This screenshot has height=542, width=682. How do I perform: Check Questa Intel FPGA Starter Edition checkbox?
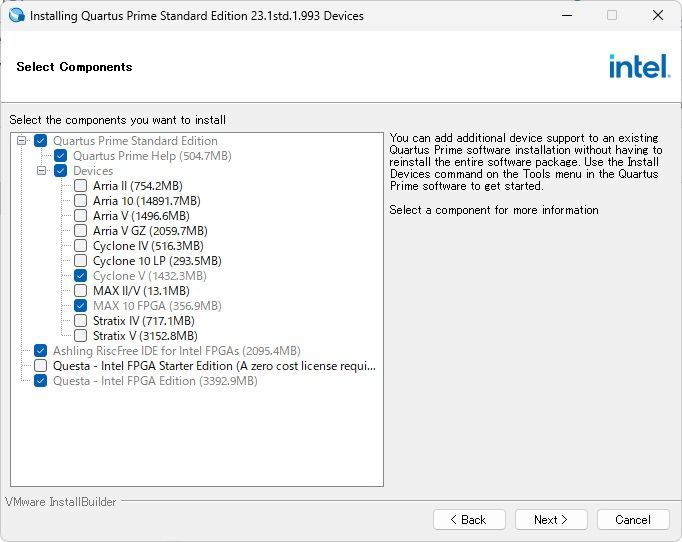40,366
